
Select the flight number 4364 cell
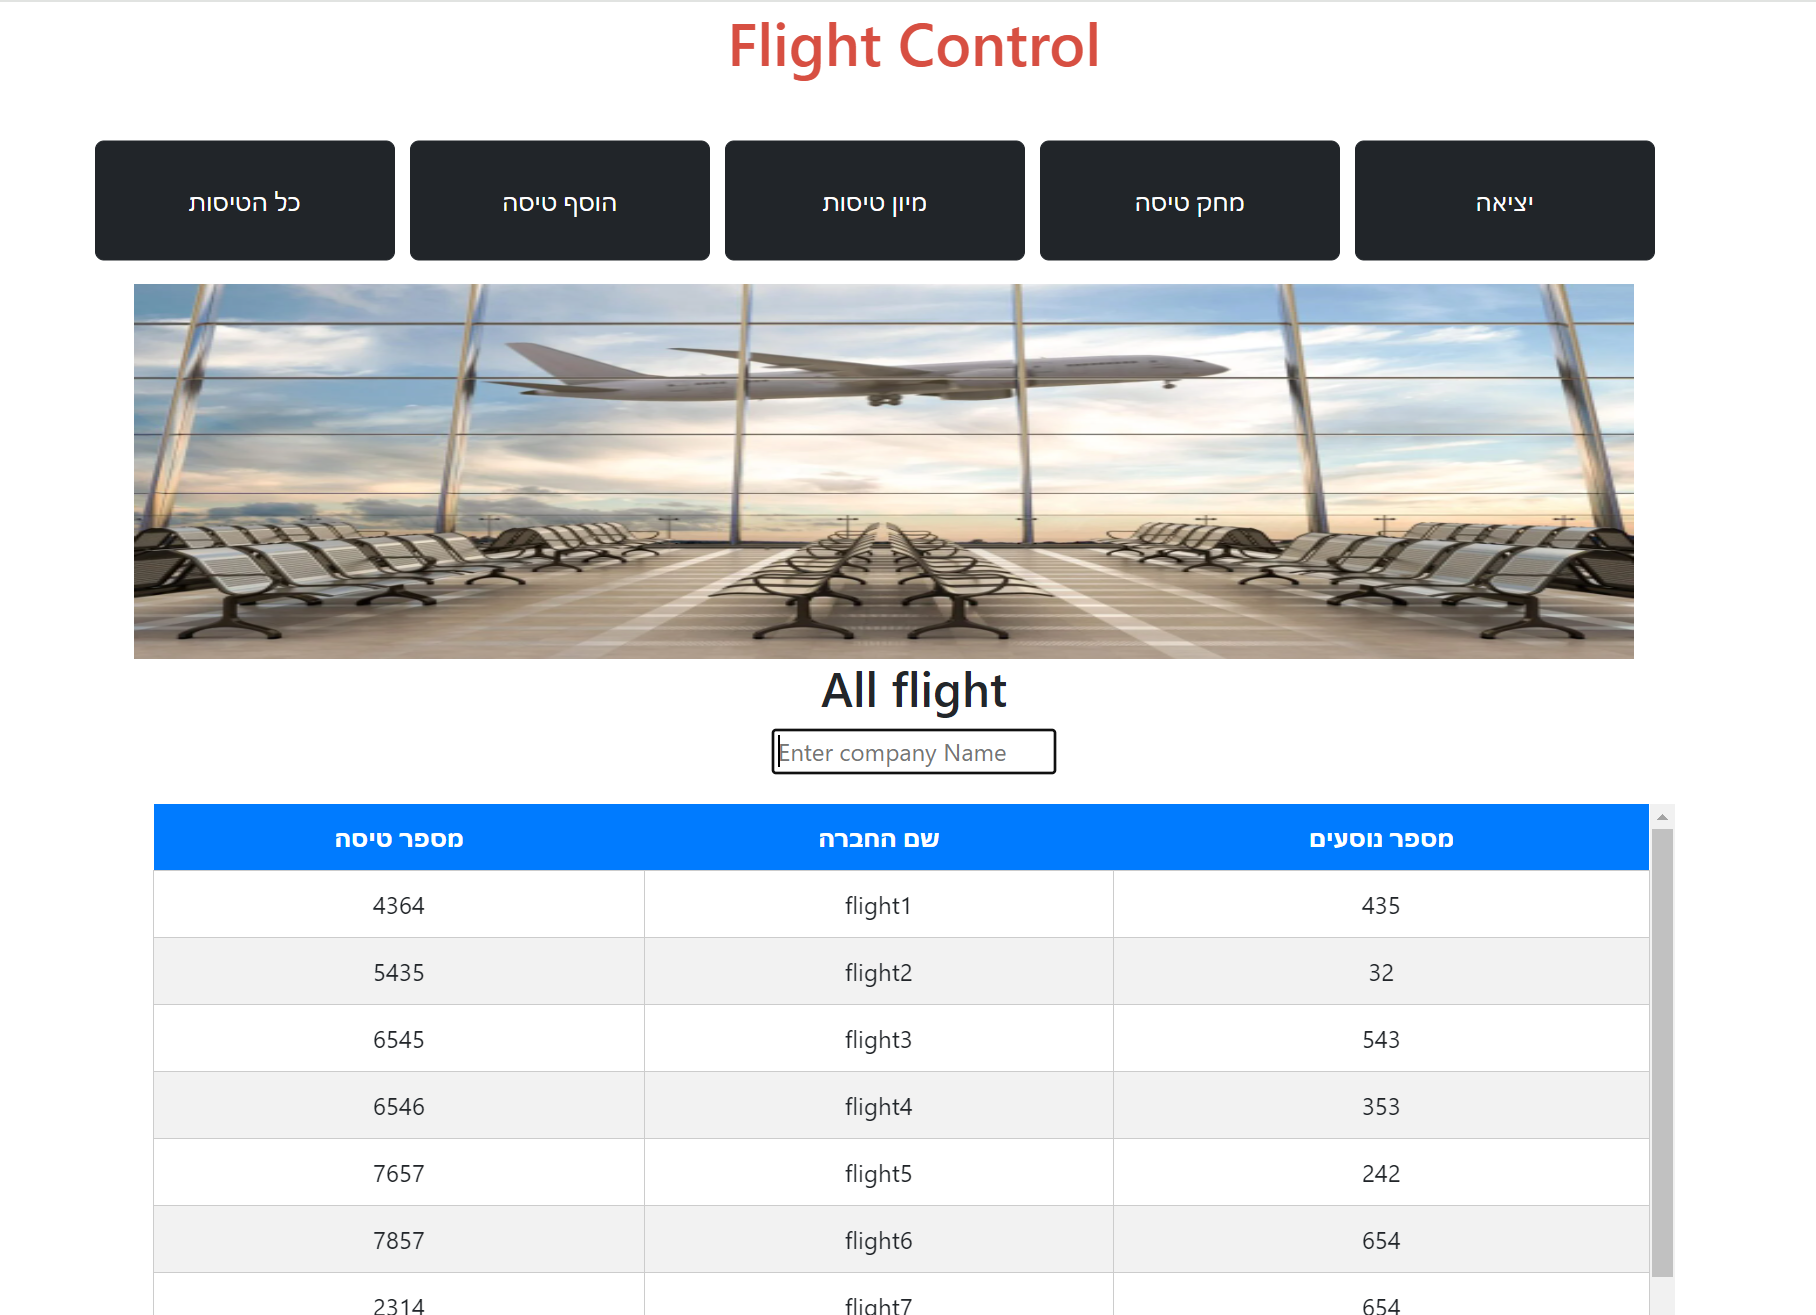coord(399,905)
